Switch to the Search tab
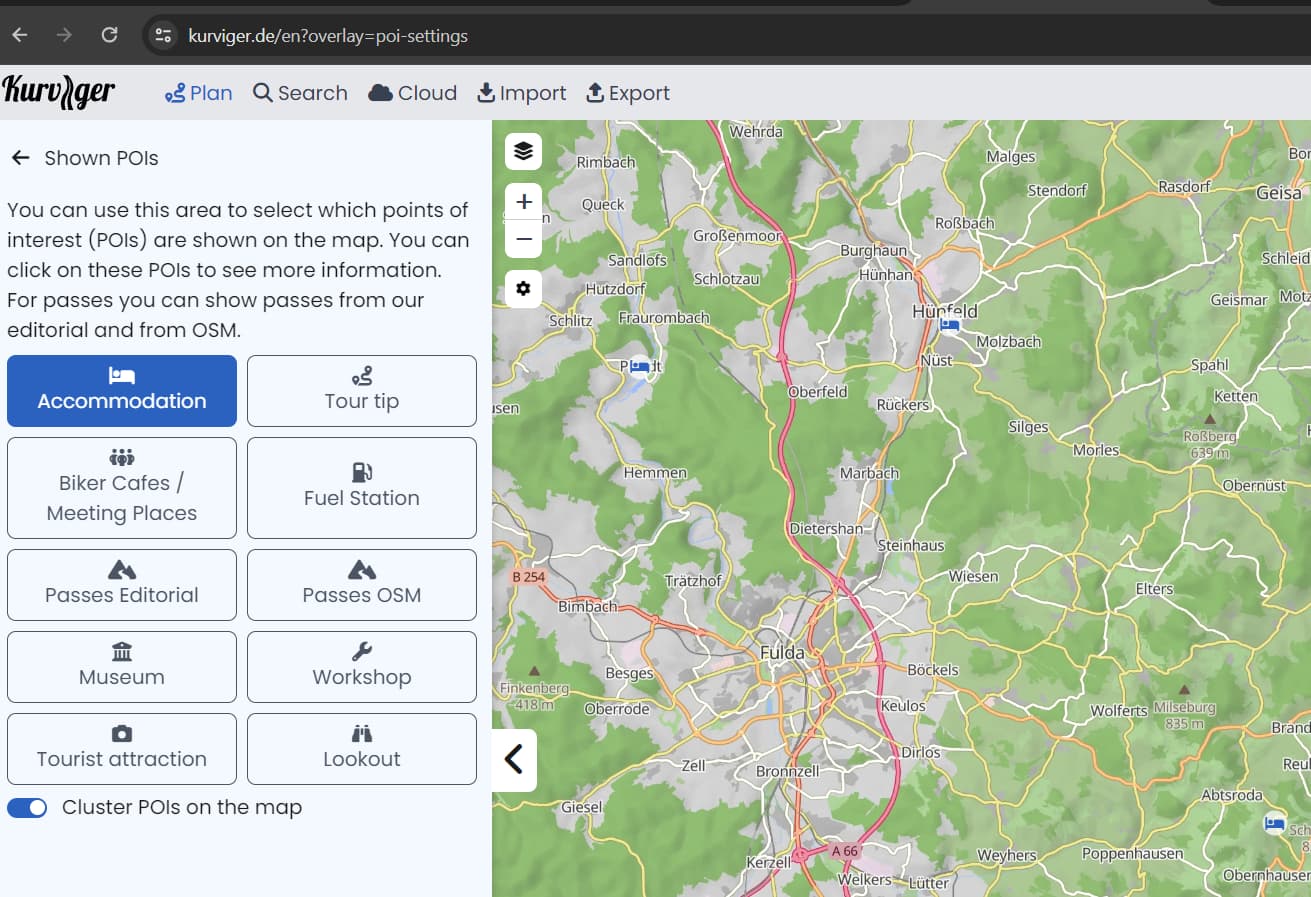The image size is (1311, 897). pos(300,93)
